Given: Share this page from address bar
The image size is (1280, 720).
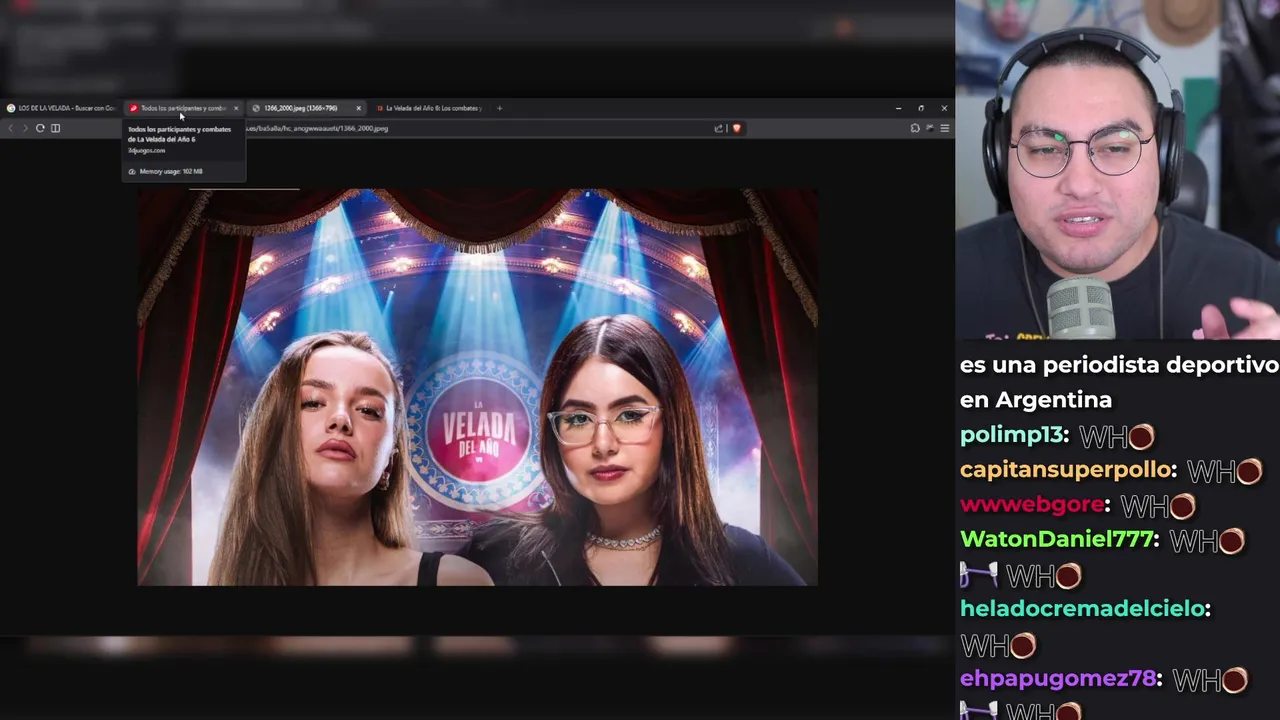Looking at the screenshot, I should 718,128.
